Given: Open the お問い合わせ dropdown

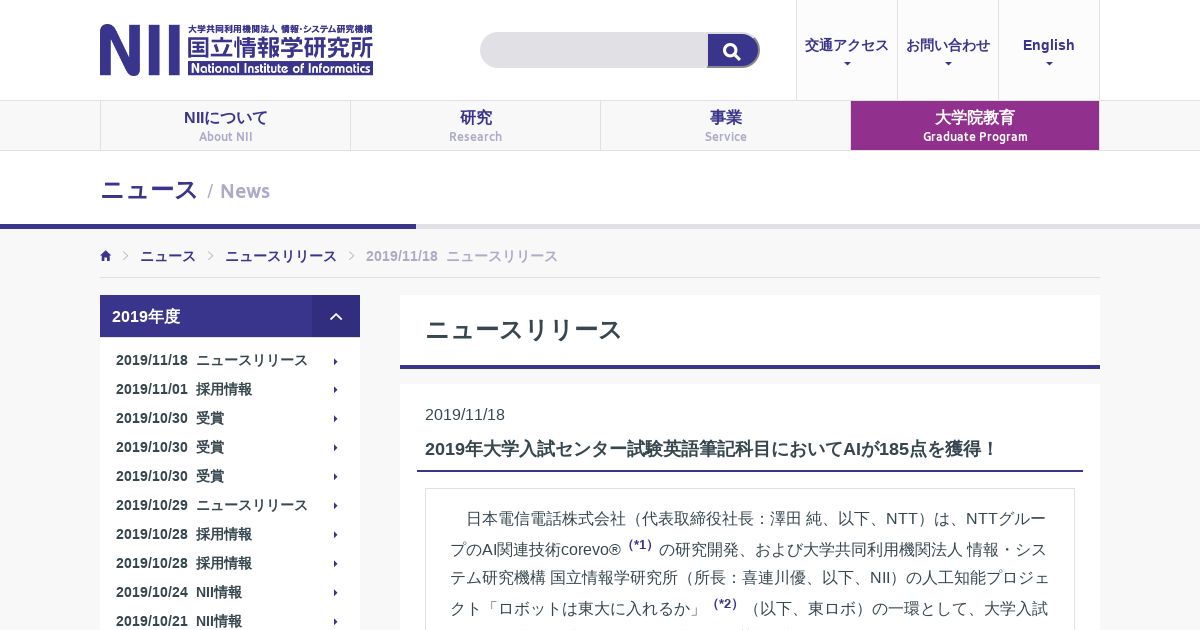Looking at the screenshot, I should pos(948,50).
